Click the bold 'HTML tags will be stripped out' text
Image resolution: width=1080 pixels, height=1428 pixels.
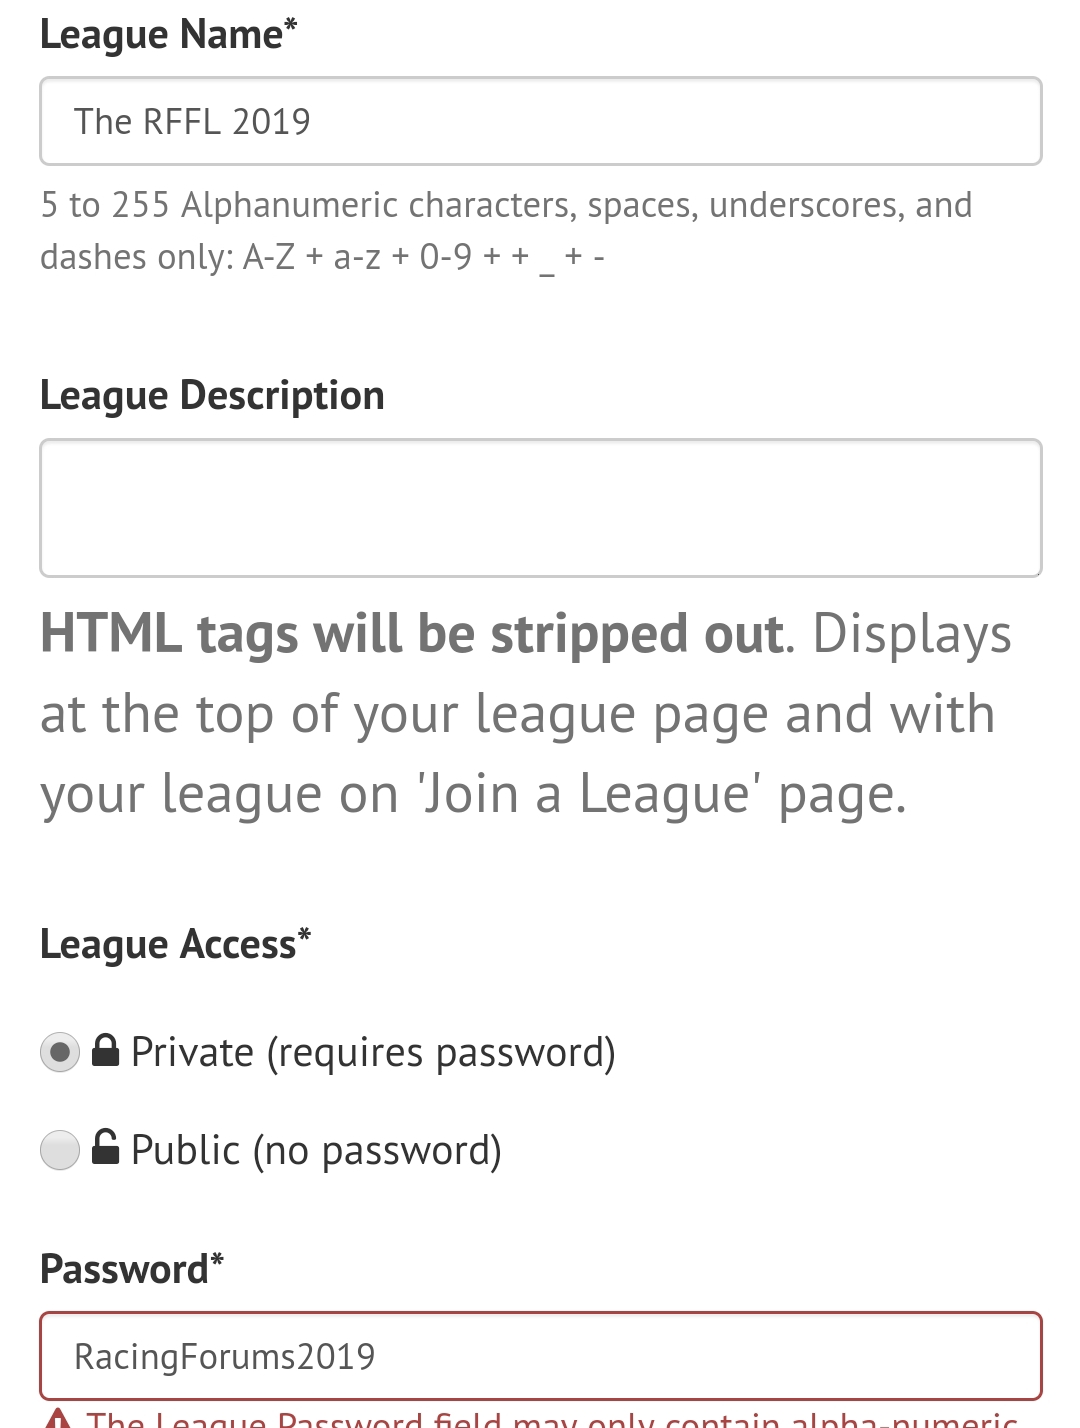coord(411,634)
